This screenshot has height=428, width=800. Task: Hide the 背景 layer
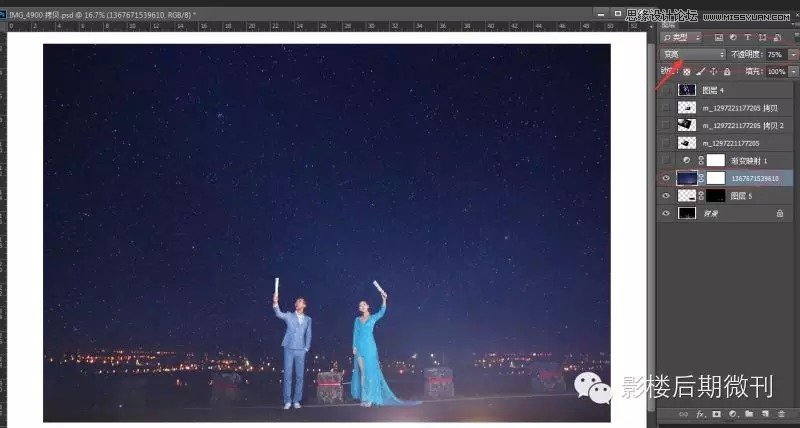click(666, 214)
